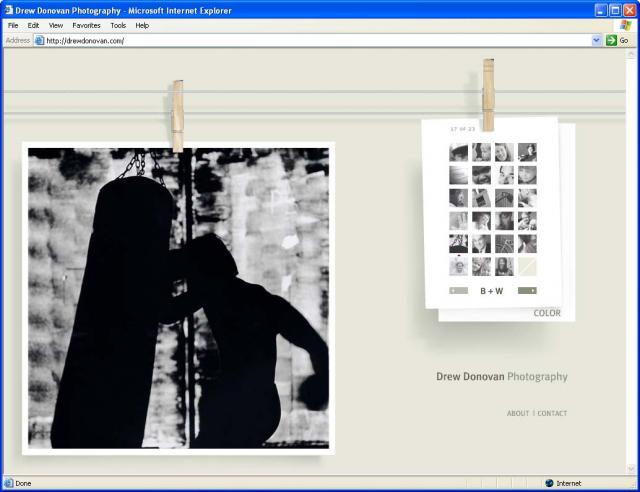The image size is (640, 492).
Task: Open the File menu
Action: pyautogui.click(x=13, y=25)
